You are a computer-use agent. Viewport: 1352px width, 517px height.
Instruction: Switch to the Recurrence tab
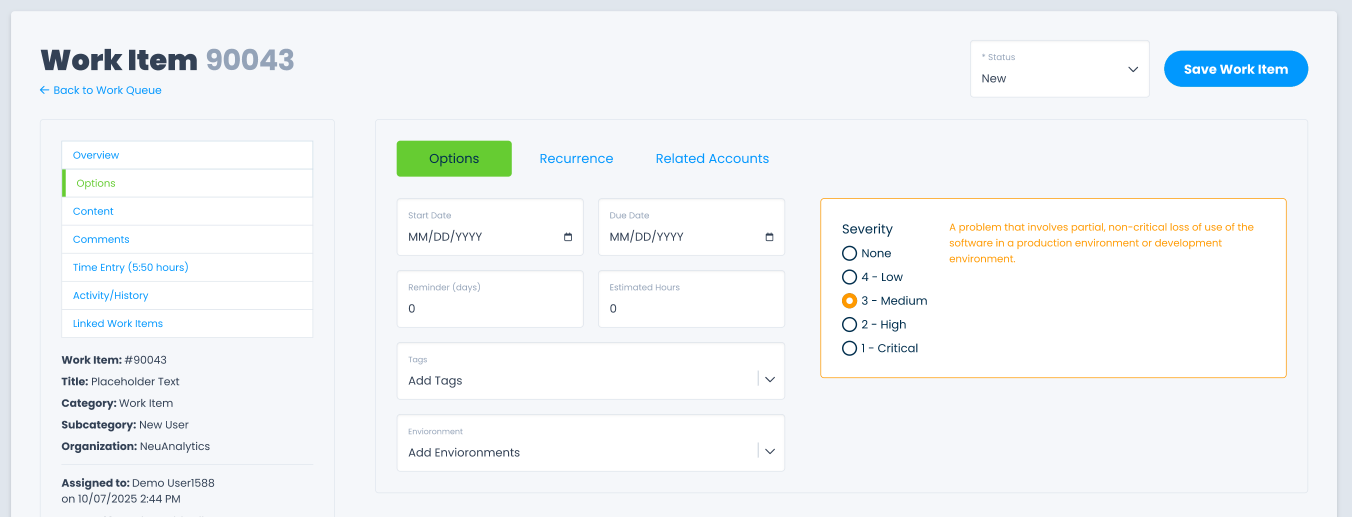pyautogui.click(x=576, y=159)
